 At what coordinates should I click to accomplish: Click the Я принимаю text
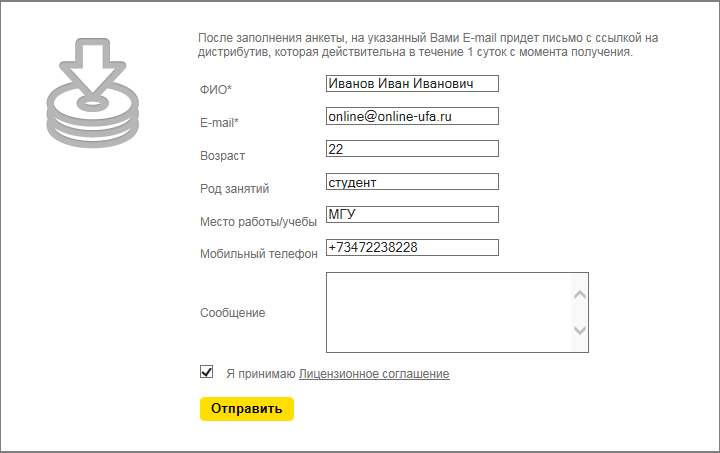point(261,374)
